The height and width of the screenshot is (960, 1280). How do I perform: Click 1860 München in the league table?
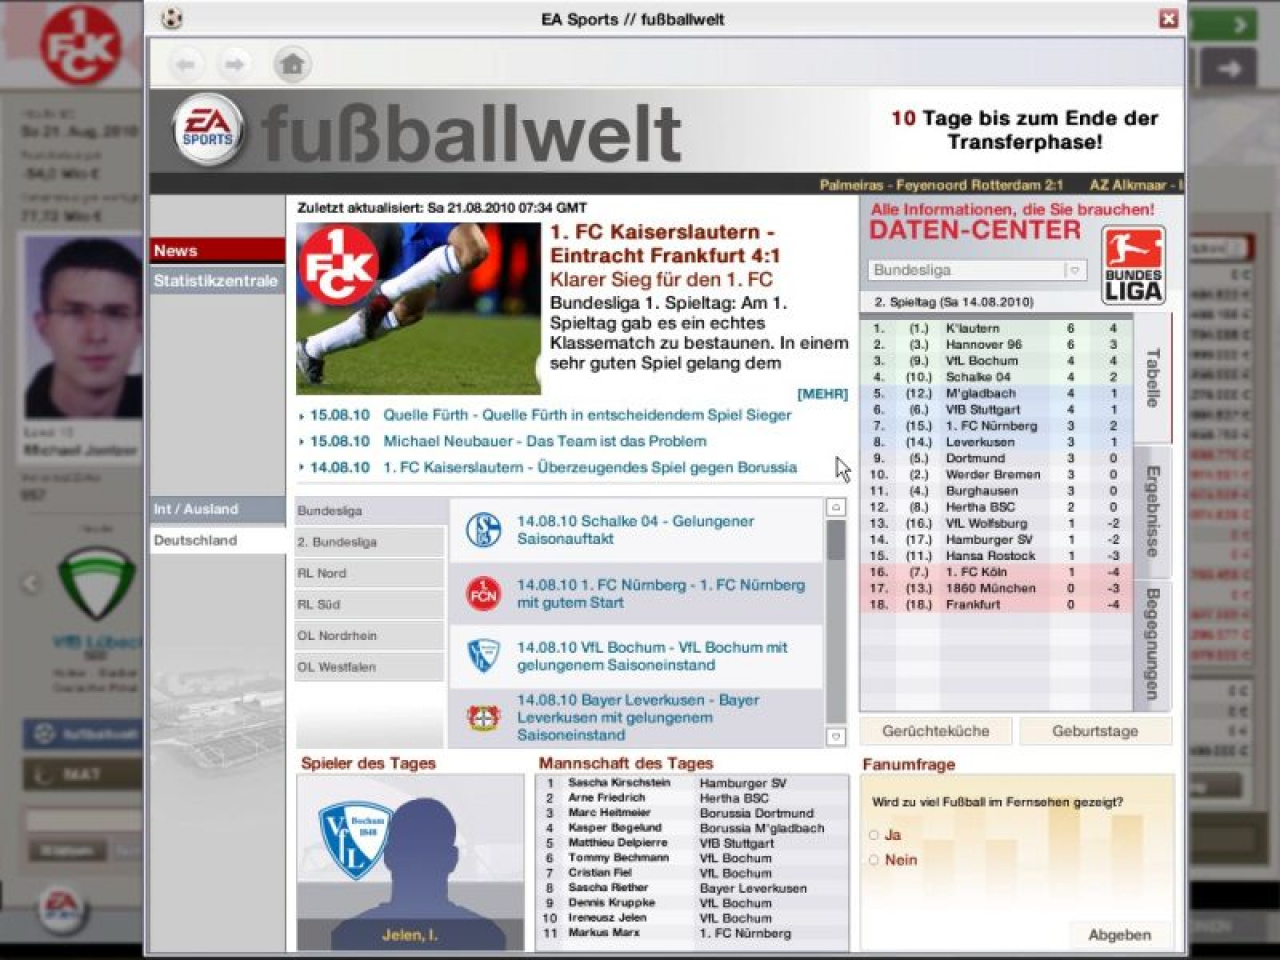pos(990,588)
